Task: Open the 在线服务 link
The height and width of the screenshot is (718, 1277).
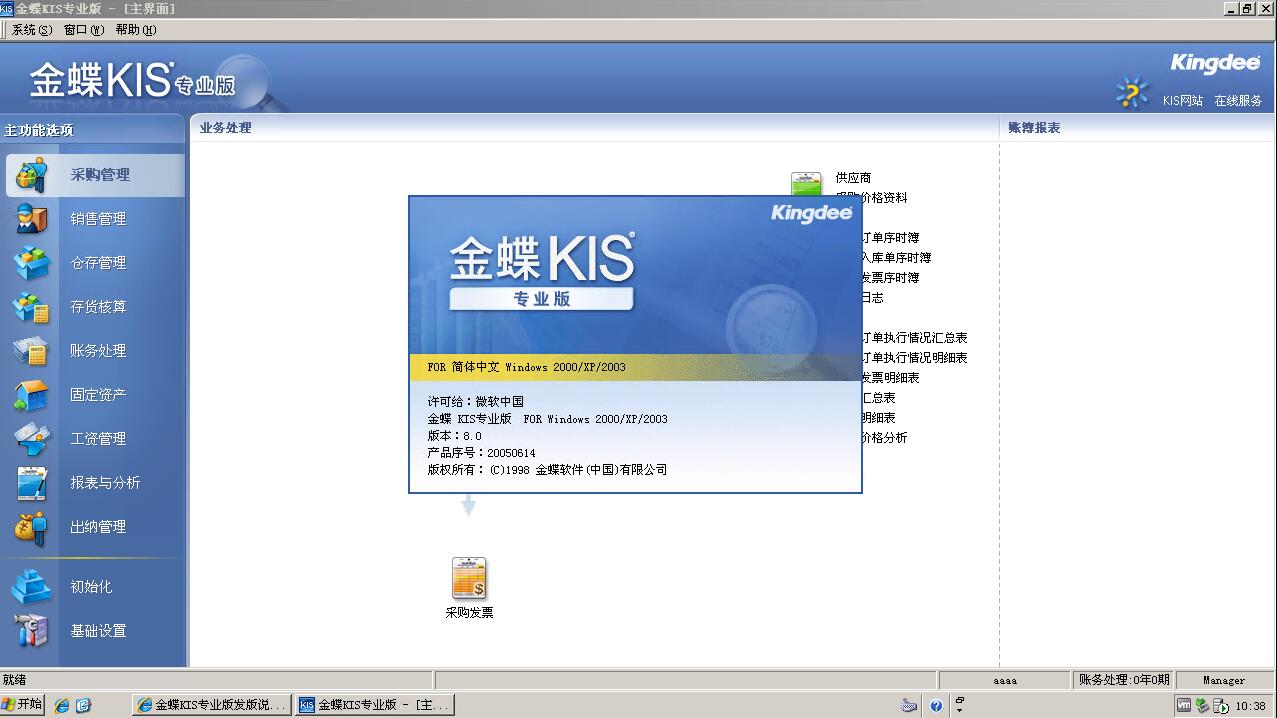Action: [1238, 101]
